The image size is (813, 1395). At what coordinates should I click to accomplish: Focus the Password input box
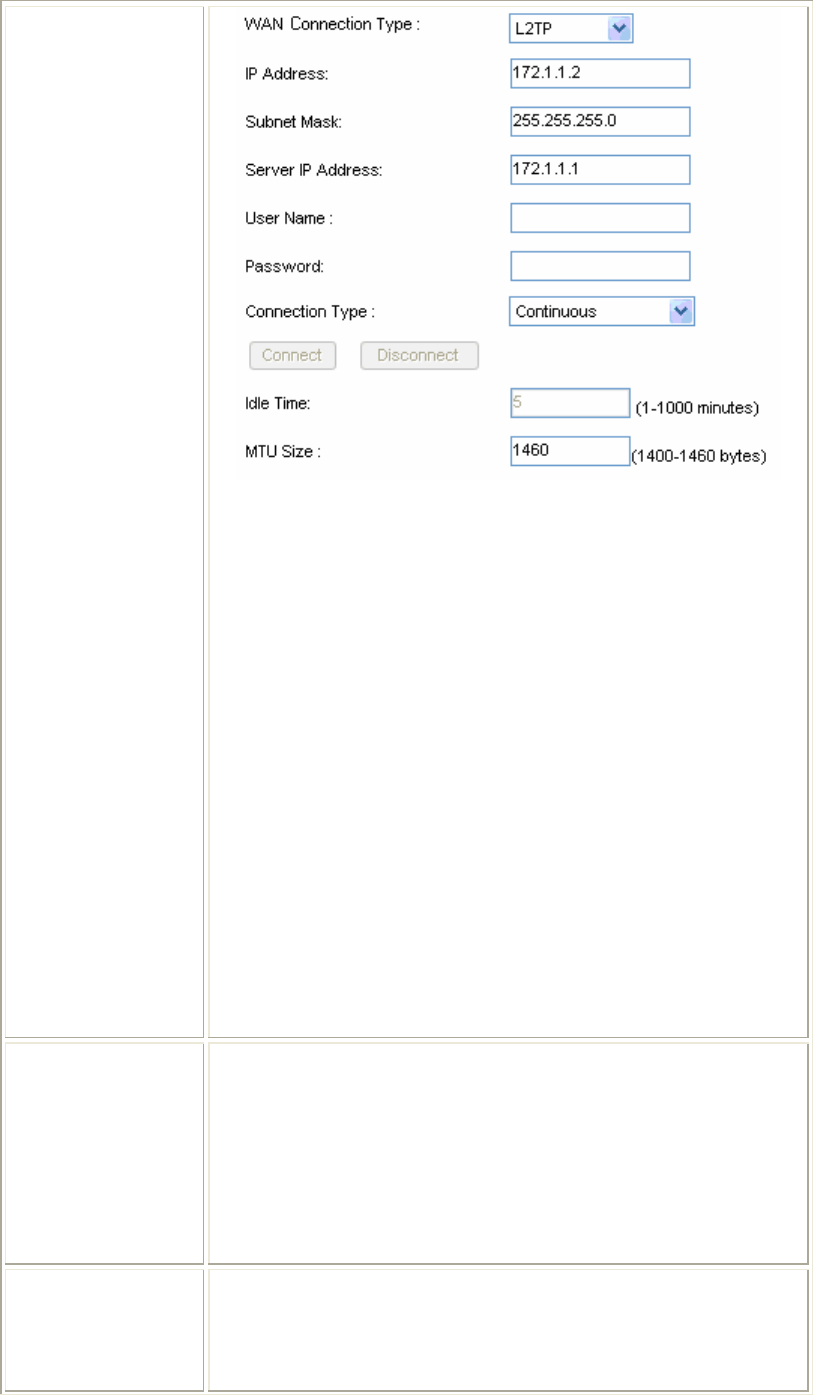[600, 265]
